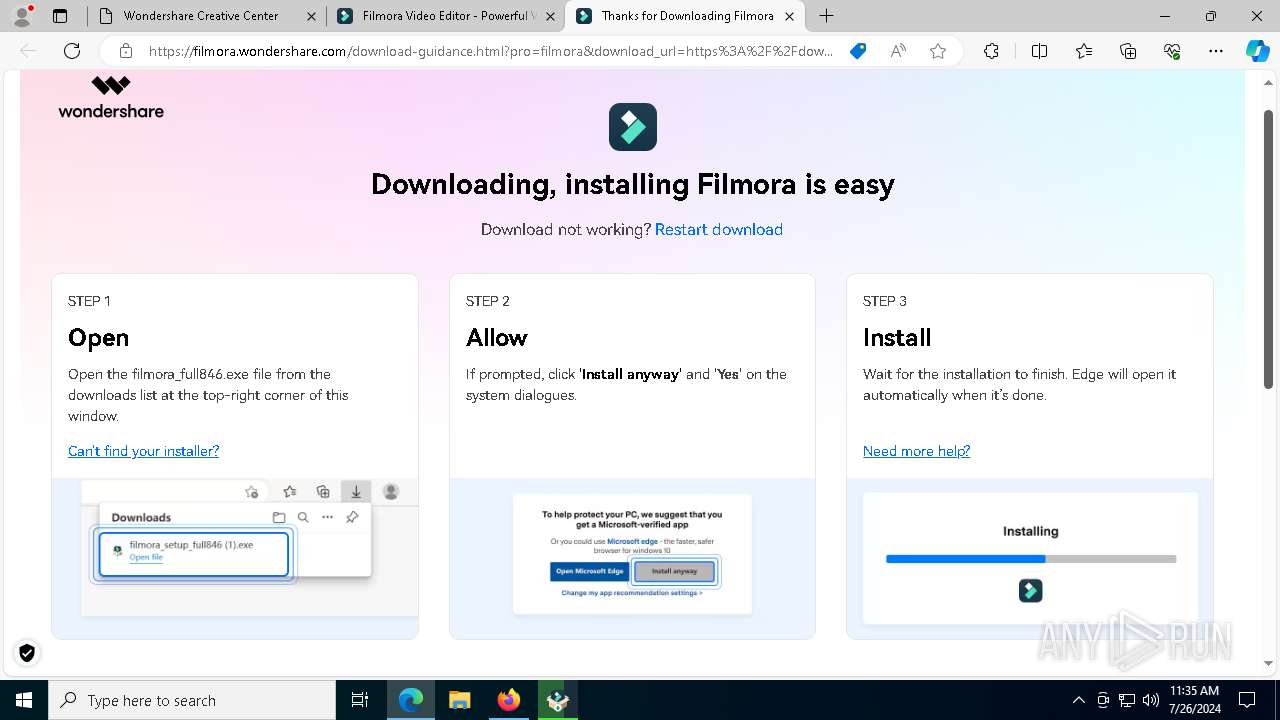Open File Explorer from taskbar

pos(459,700)
